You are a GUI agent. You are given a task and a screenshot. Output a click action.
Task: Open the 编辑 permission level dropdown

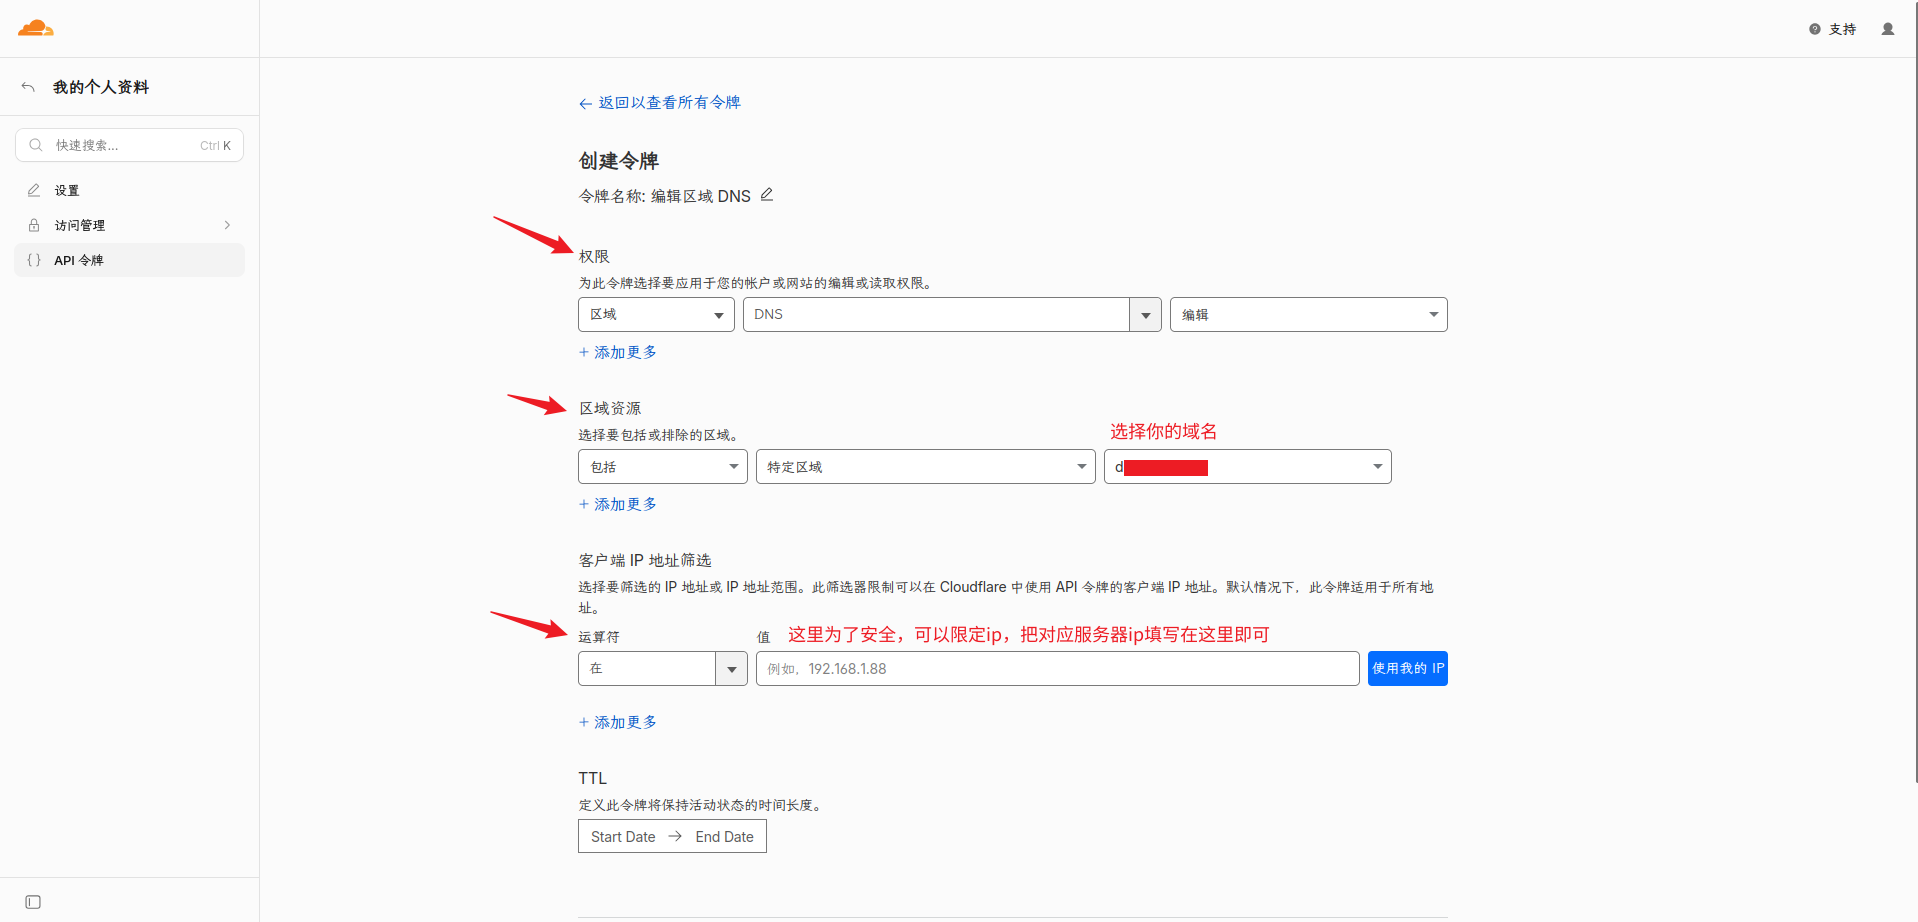pos(1308,314)
